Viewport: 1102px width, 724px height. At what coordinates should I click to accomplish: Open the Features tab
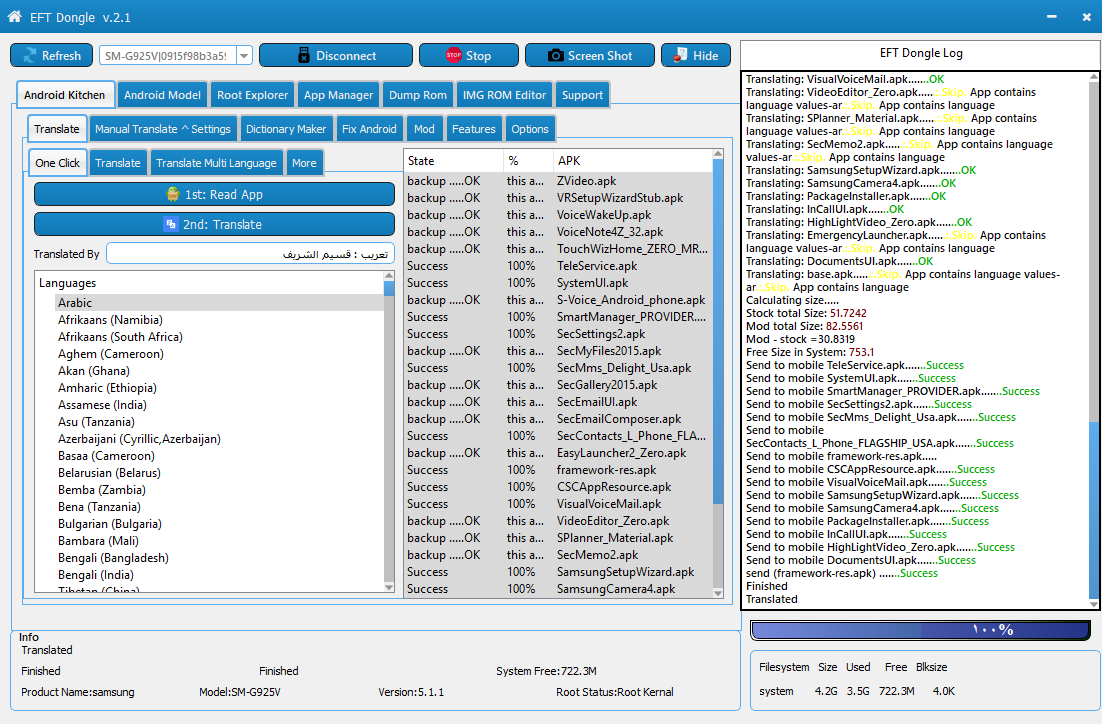[474, 129]
